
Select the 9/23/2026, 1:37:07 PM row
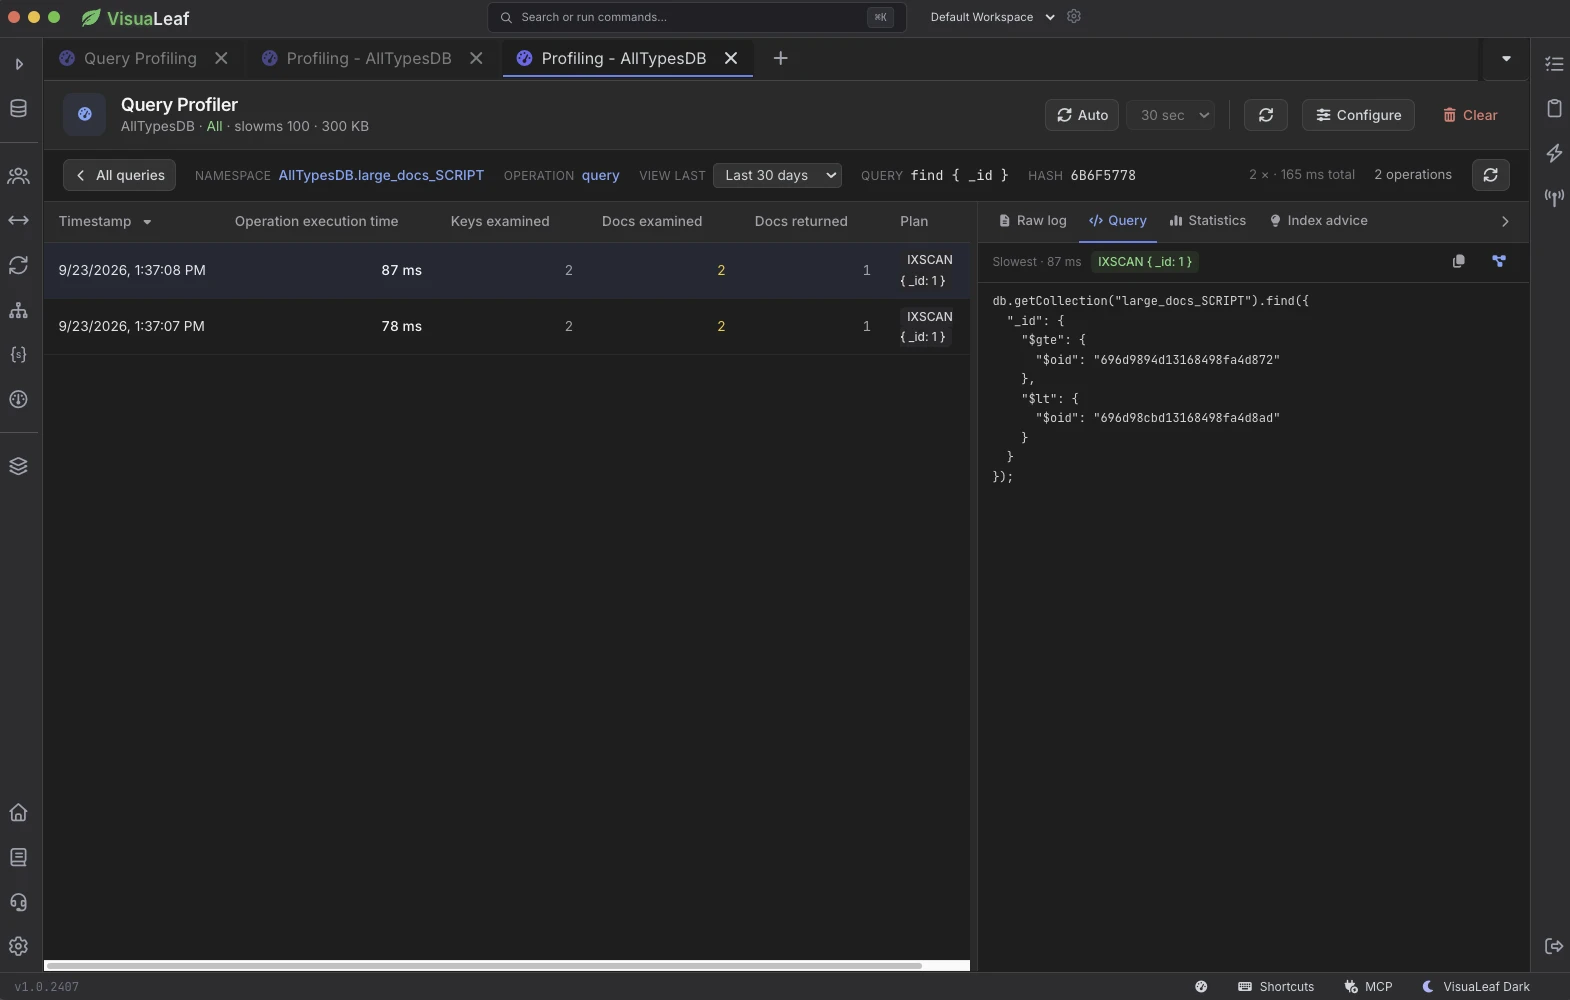coord(506,327)
